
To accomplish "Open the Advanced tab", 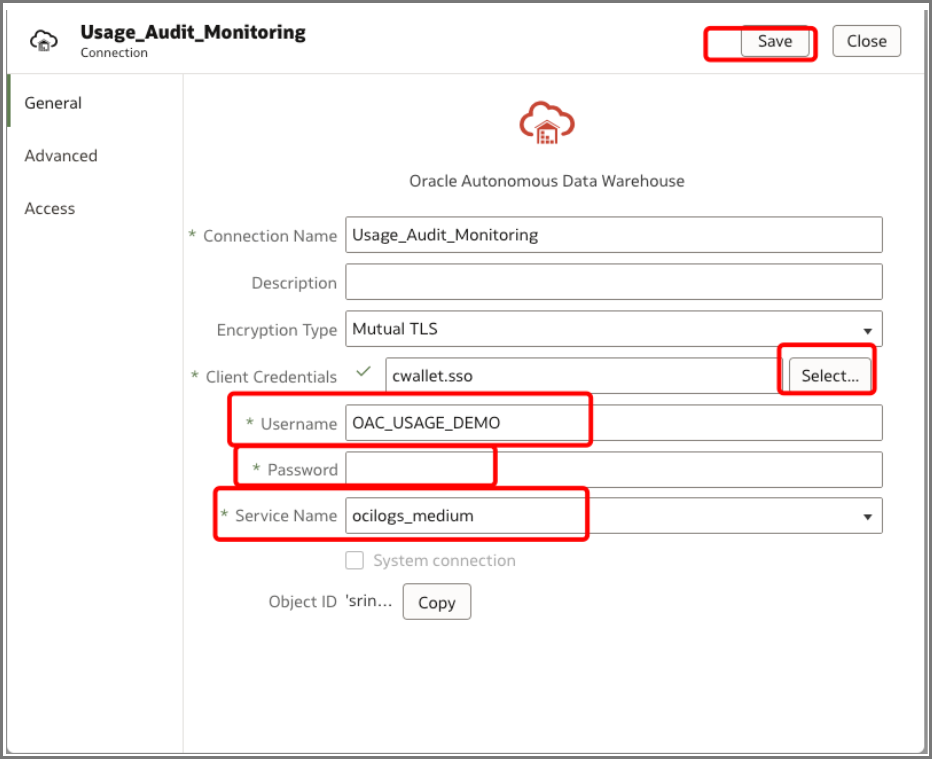I will [x=61, y=156].
